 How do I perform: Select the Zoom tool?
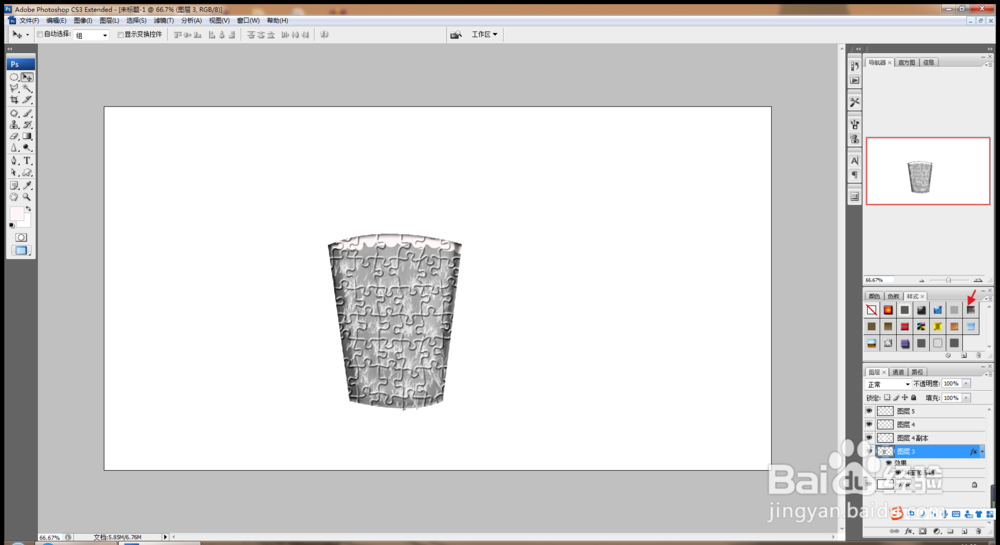coord(27,197)
